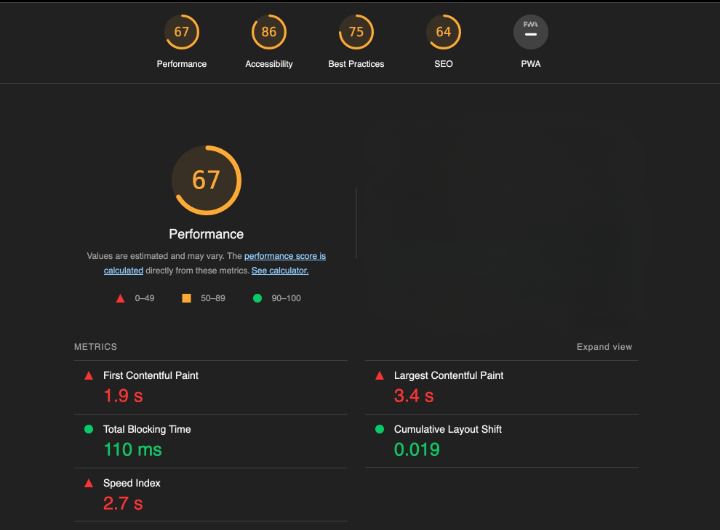Image resolution: width=720 pixels, height=530 pixels.
Task: Click red triangle beside First Contentful Paint
Action: click(89, 376)
